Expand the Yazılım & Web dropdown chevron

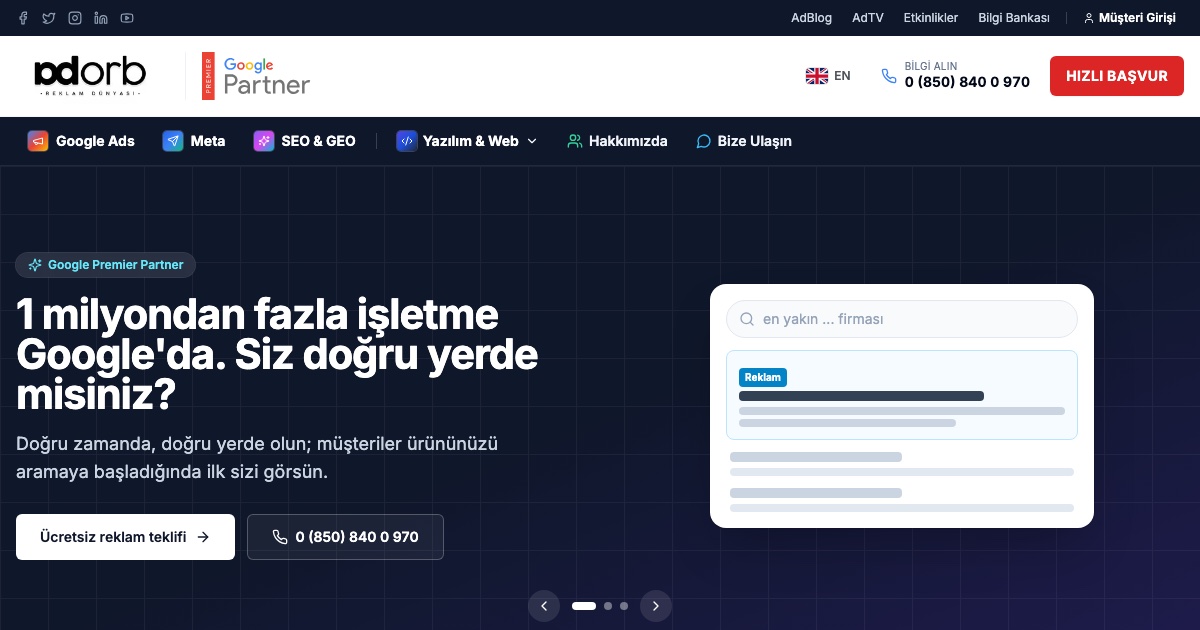coord(532,141)
